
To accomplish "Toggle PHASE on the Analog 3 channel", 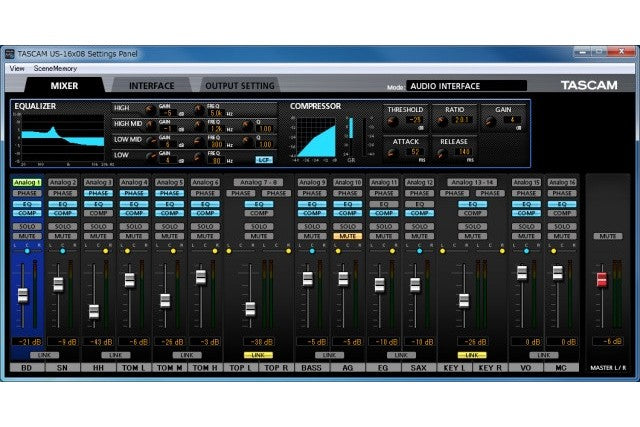I will [x=98, y=193].
